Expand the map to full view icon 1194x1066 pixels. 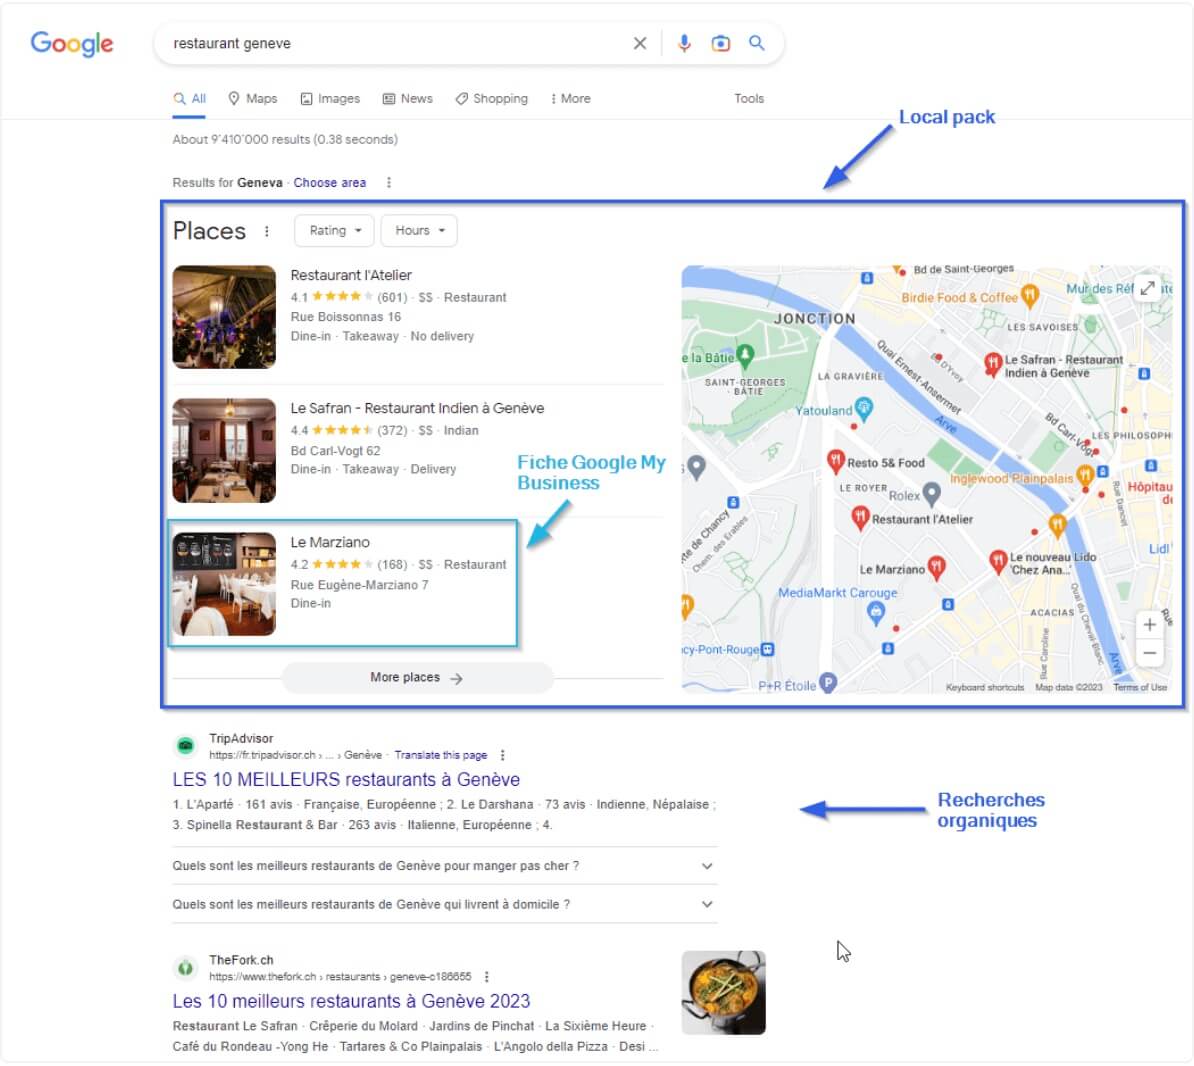point(1148,288)
